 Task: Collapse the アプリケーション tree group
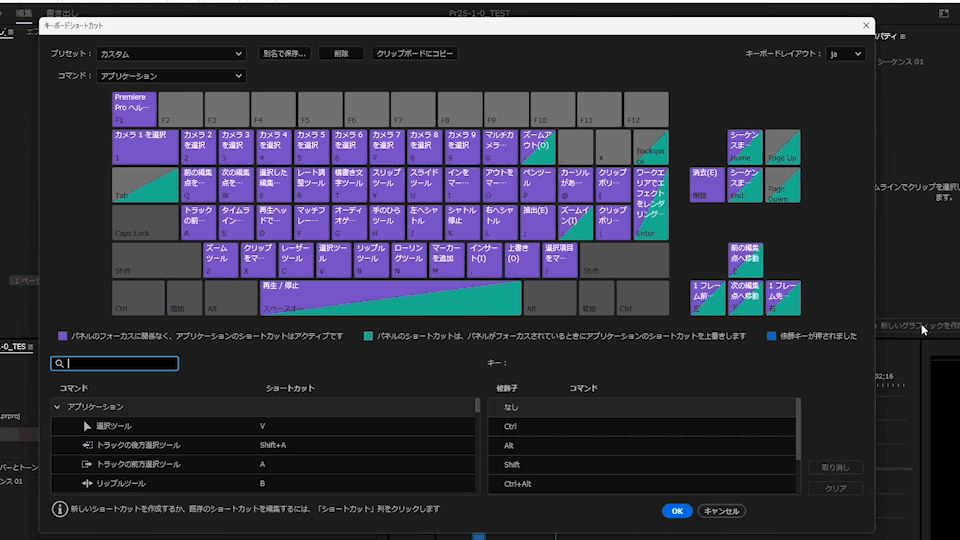57,407
